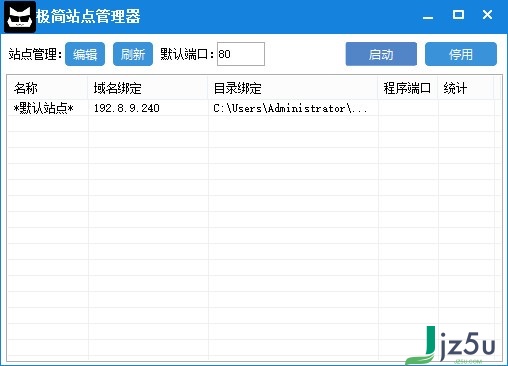Close the 极简站点管理器 window
508x366 pixels.
[x=487, y=15]
